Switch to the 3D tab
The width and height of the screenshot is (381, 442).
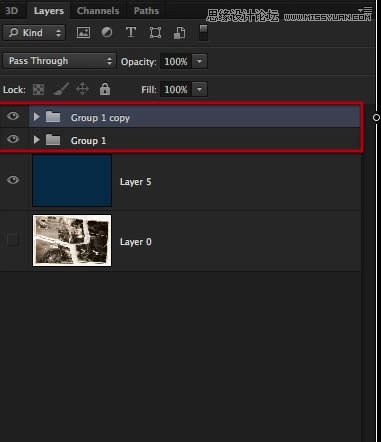click(12, 11)
